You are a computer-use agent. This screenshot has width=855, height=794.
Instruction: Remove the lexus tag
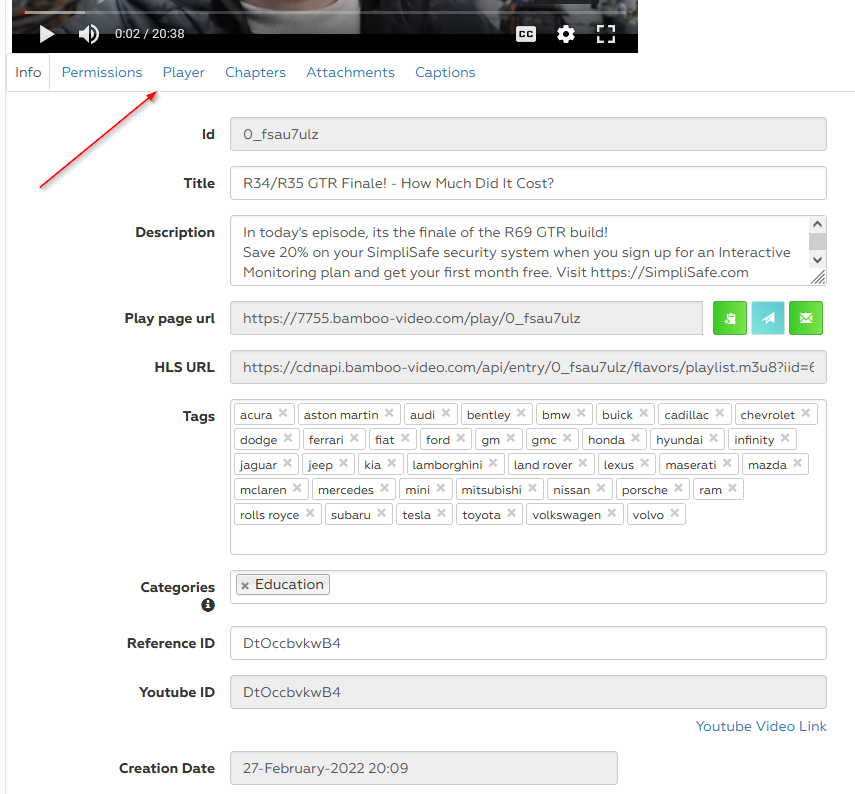pos(645,463)
